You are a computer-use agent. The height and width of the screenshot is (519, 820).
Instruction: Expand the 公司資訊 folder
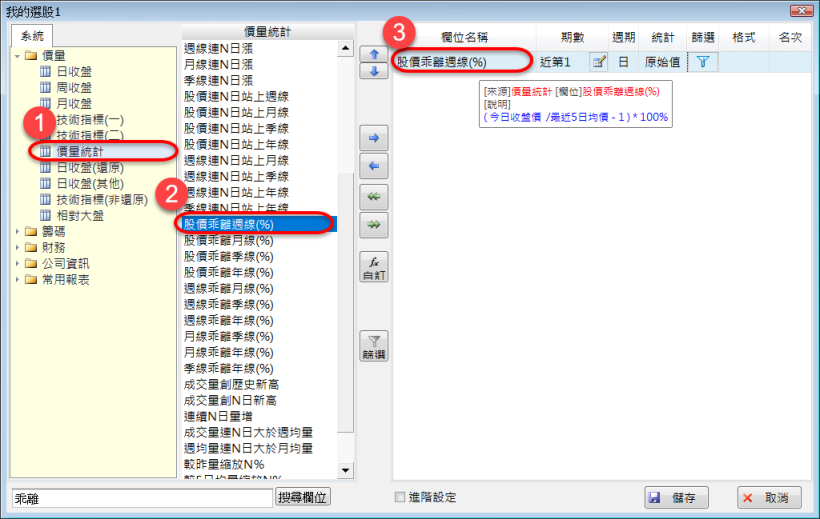(17, 264)
